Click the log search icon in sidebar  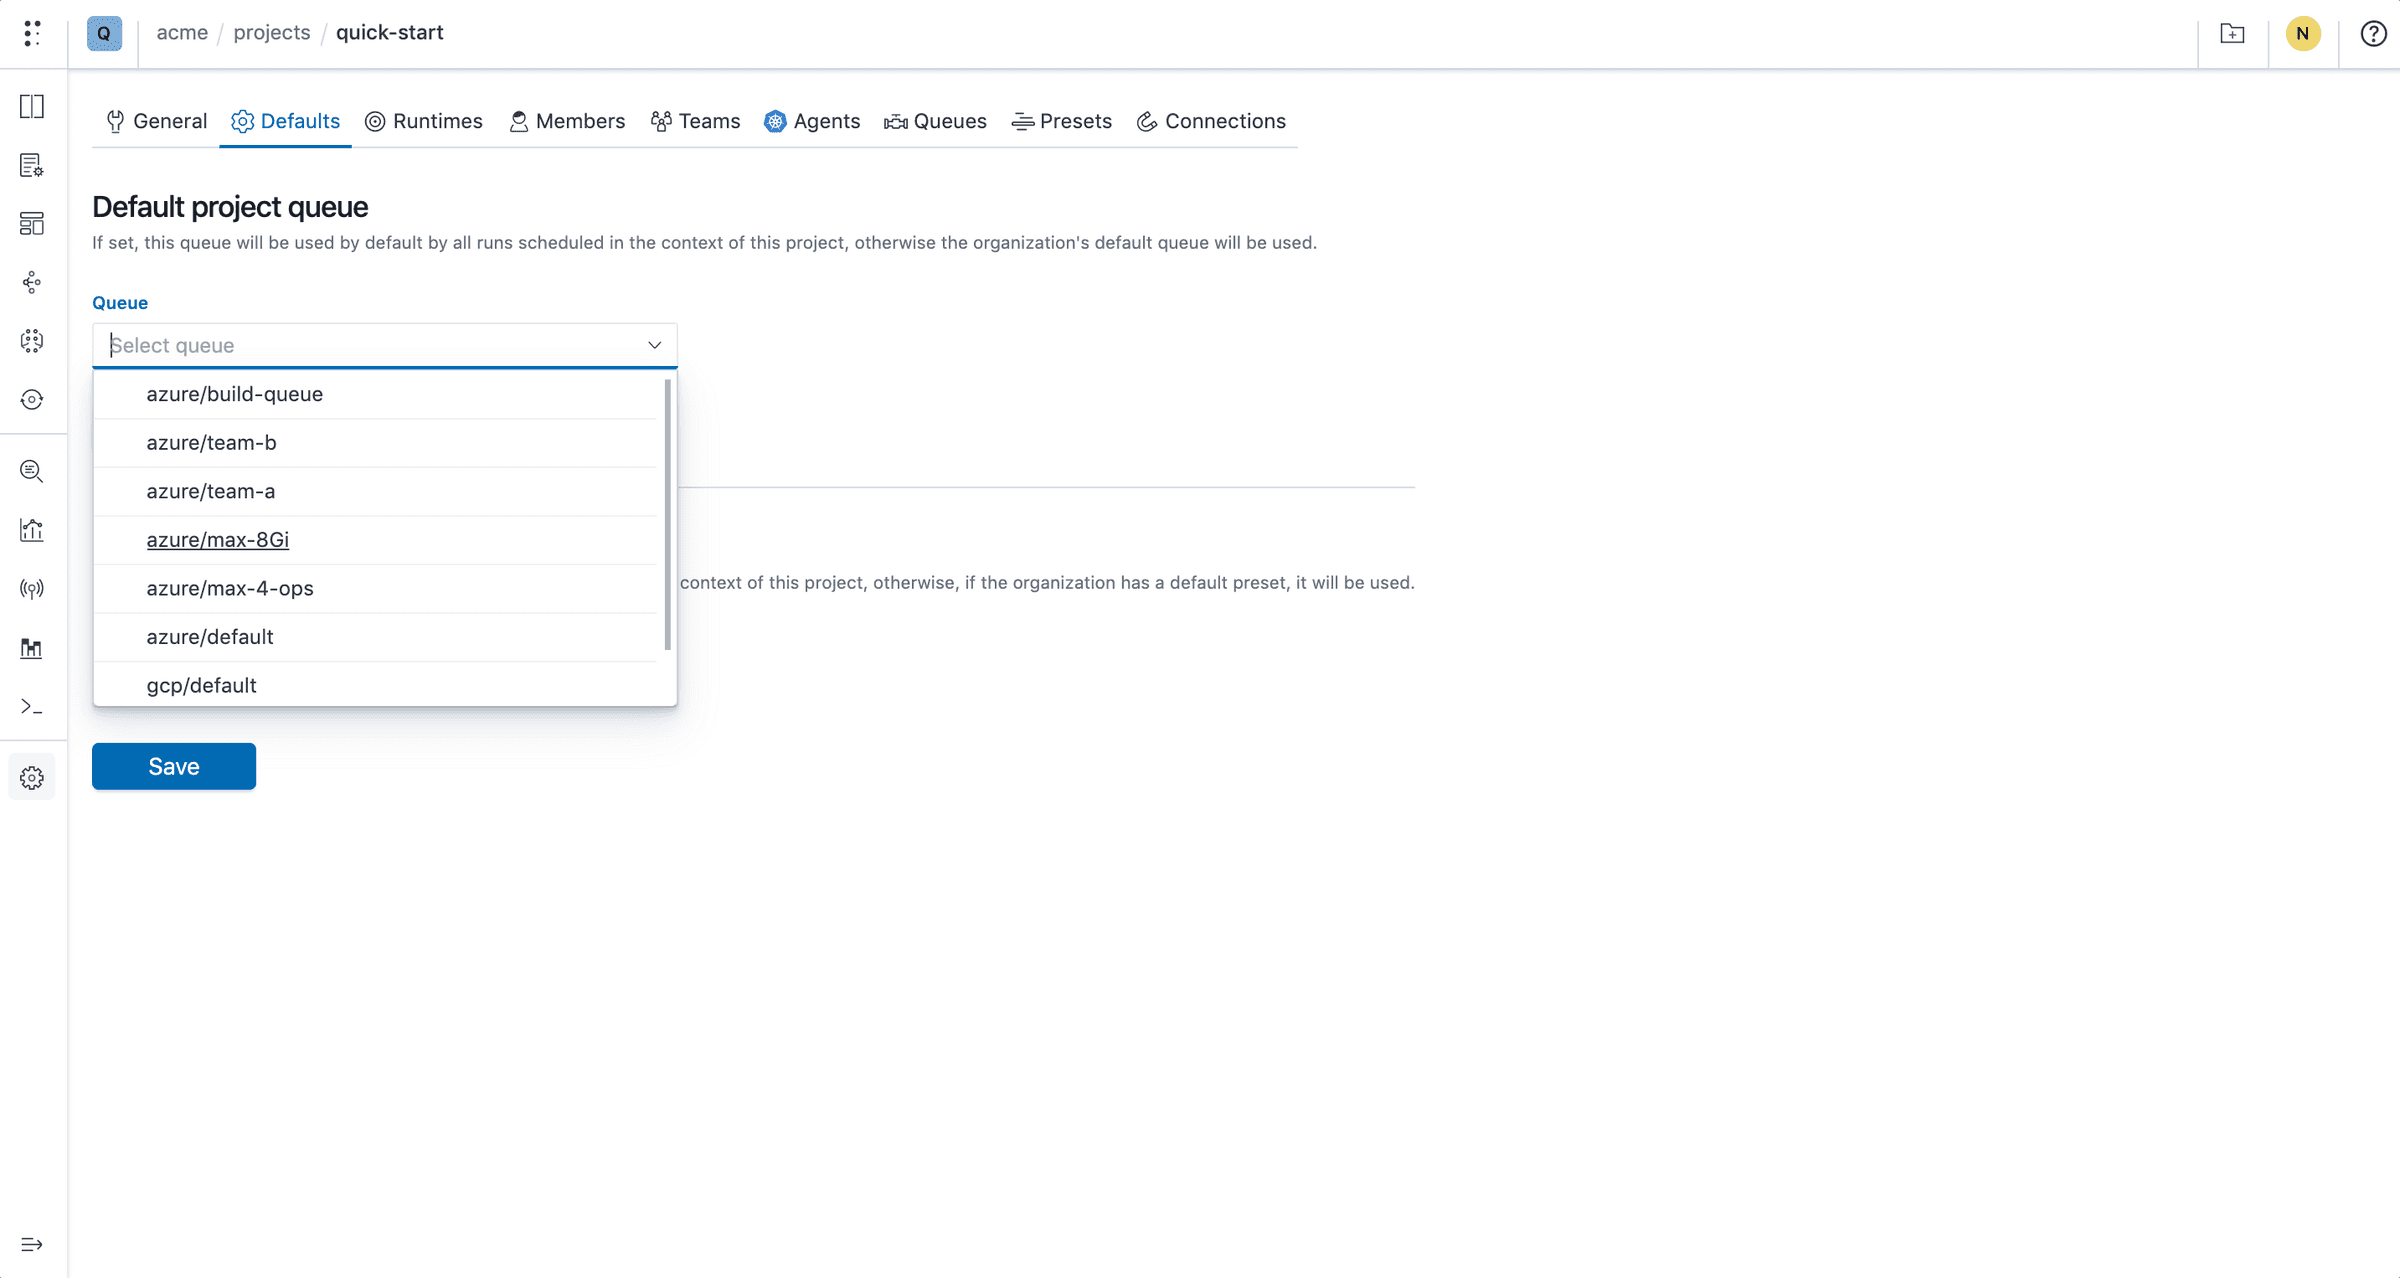tap(31, 471)
